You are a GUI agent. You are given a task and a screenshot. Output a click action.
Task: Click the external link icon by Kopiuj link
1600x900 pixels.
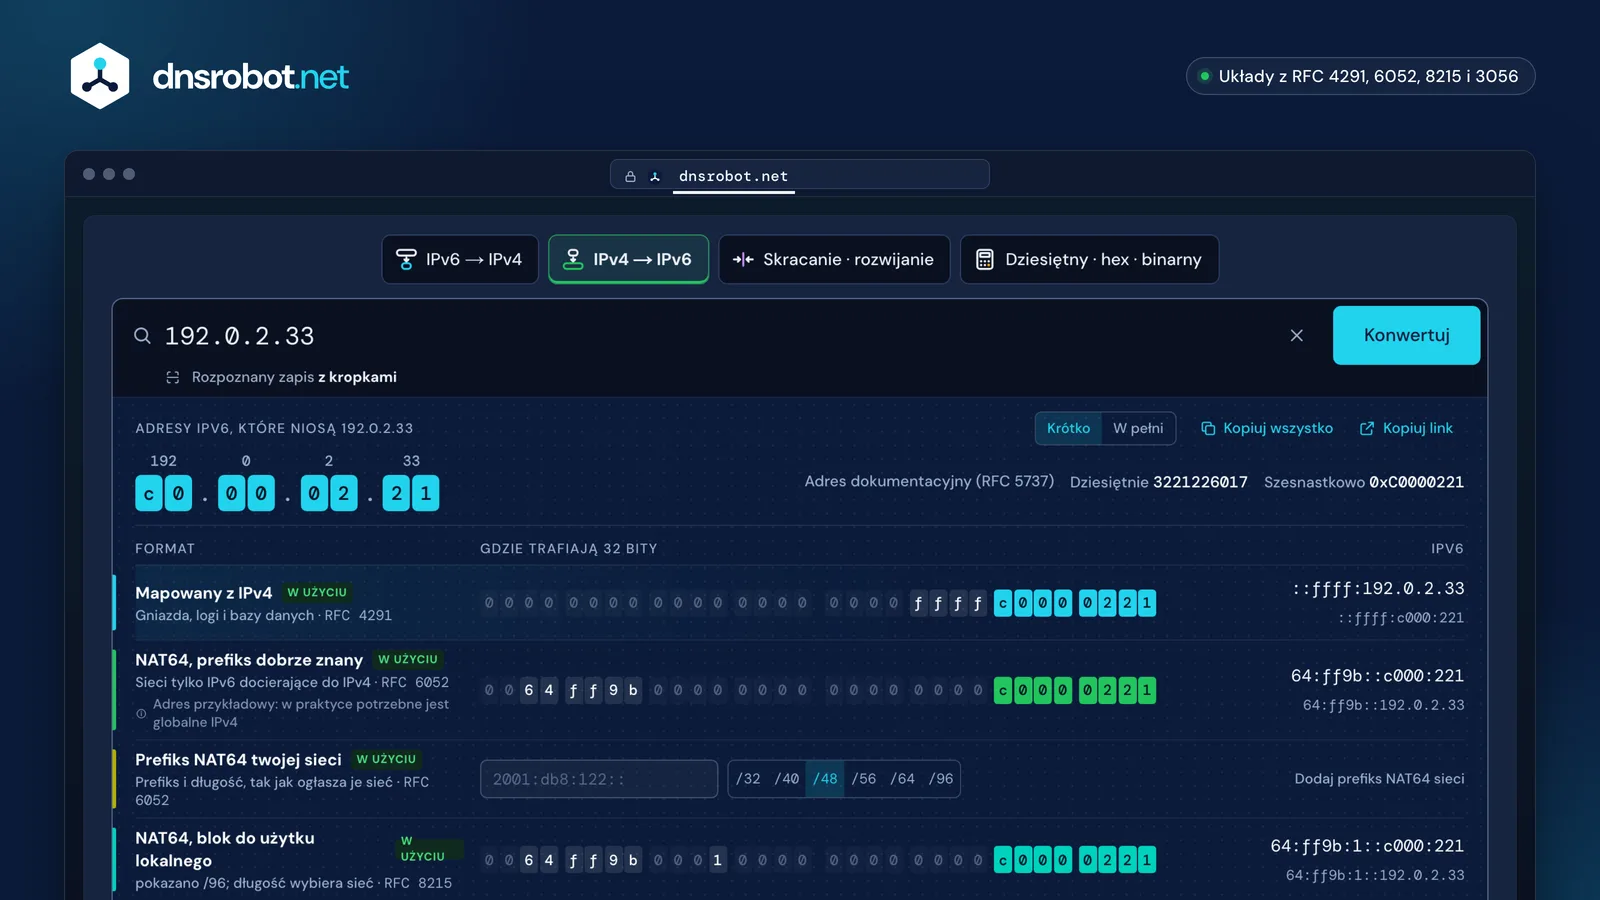1367,428
